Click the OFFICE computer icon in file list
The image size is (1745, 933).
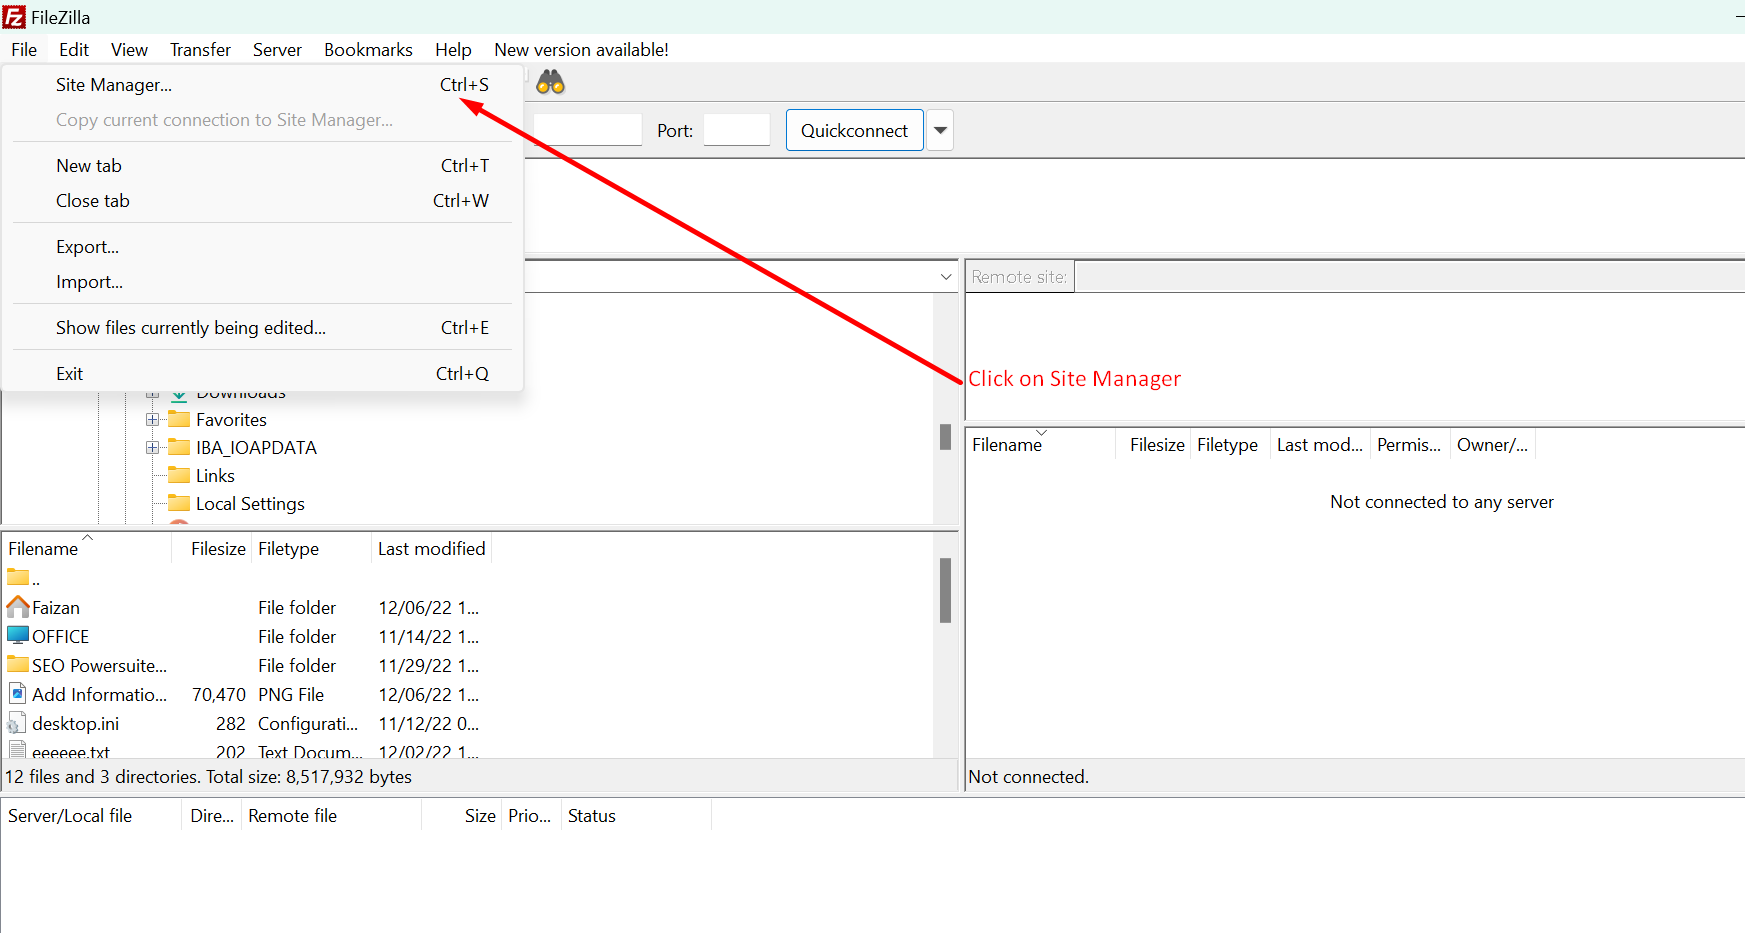pos(18,636)
